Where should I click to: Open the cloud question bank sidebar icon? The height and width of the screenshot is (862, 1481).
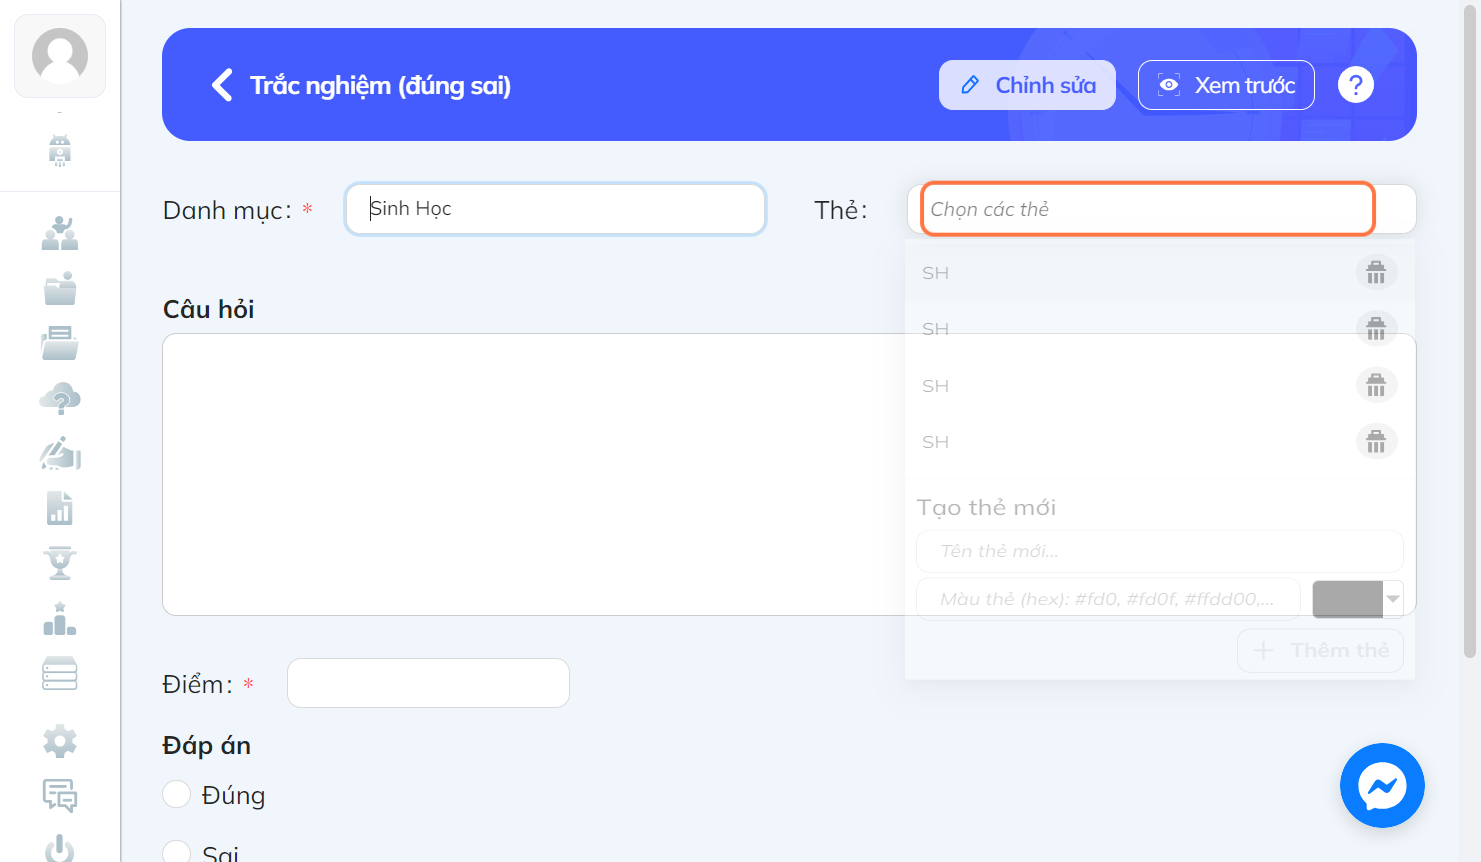click(x=60, y=398)
